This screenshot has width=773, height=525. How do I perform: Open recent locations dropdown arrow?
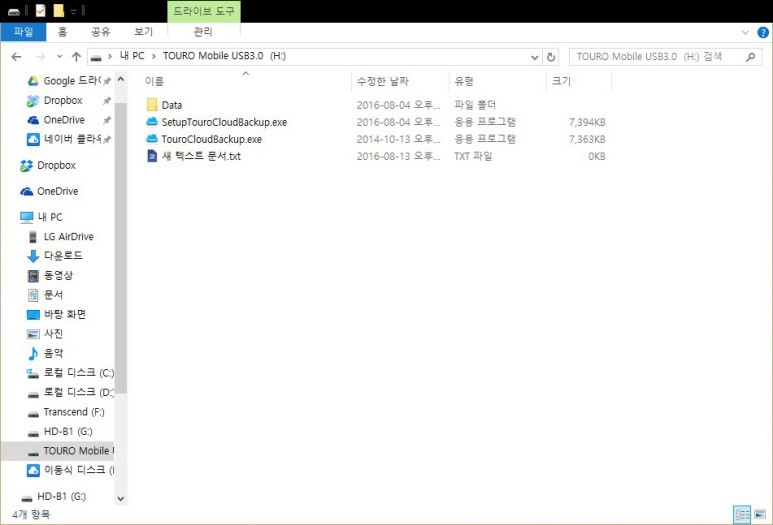point(60,57)
